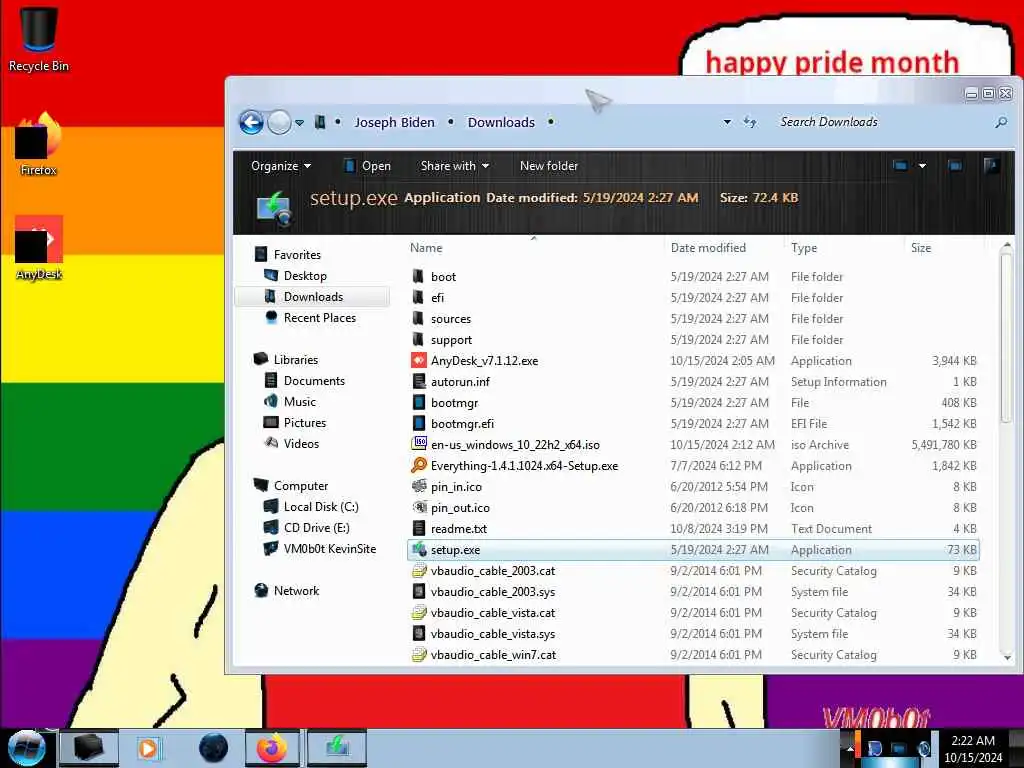This screenshot has height=768, width=1024.
Task: Open the Organize menu
Action: point(281,166)
